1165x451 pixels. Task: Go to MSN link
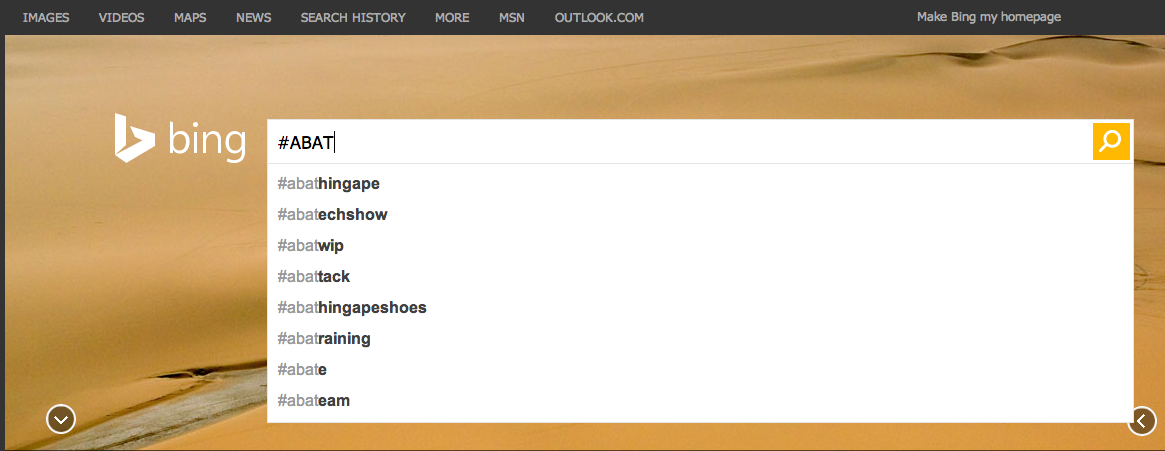pos(512,17)
